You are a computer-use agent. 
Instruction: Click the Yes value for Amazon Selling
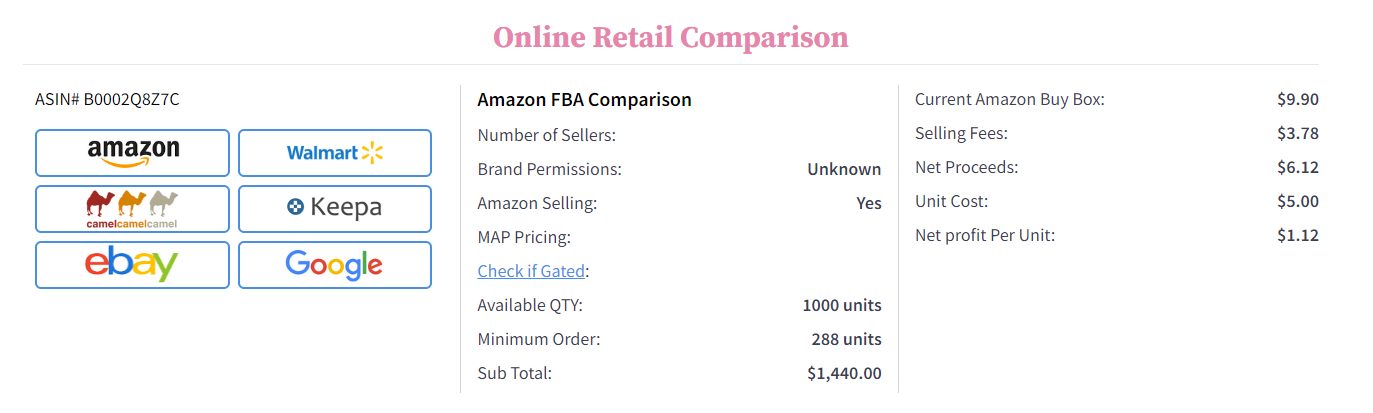tap(868, 203)
